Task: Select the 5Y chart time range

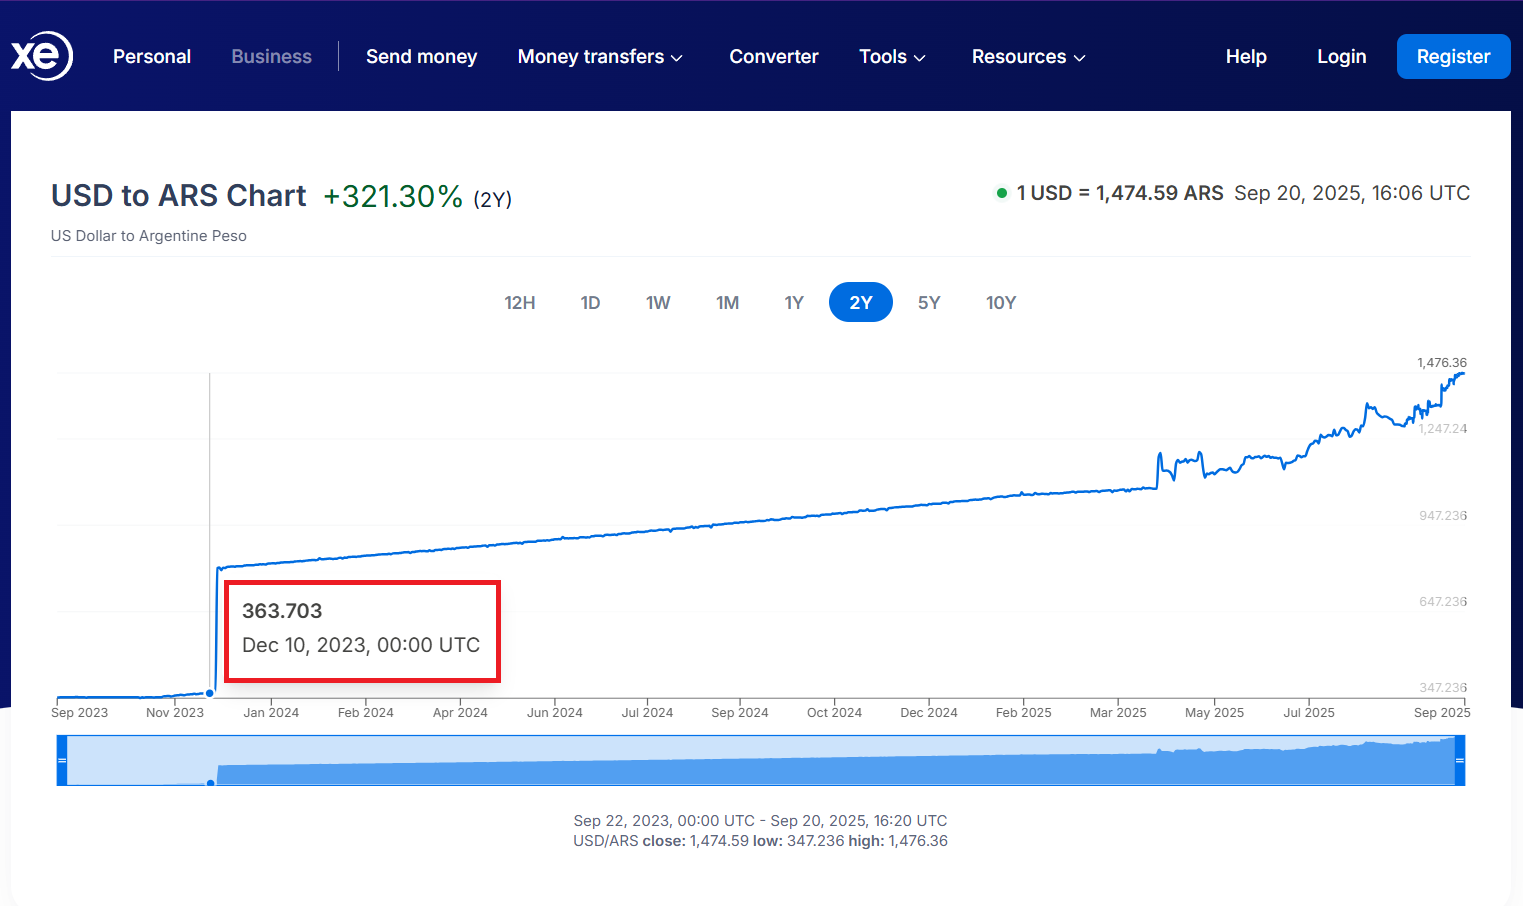Action: [929, 303]
